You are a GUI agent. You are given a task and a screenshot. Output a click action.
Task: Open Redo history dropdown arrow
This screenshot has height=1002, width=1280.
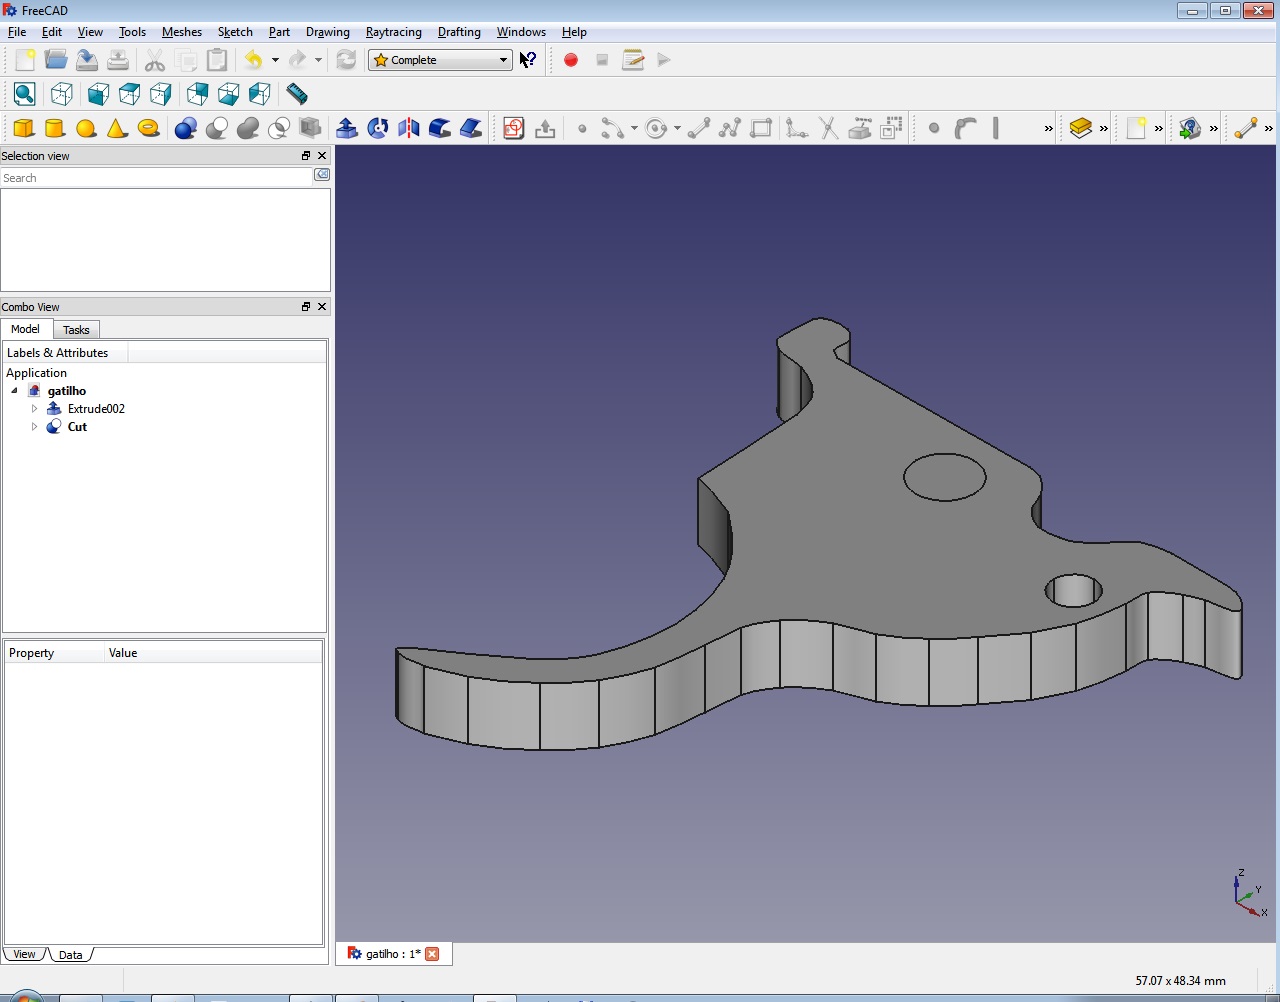pyautogui.click(x=318, y=60)
